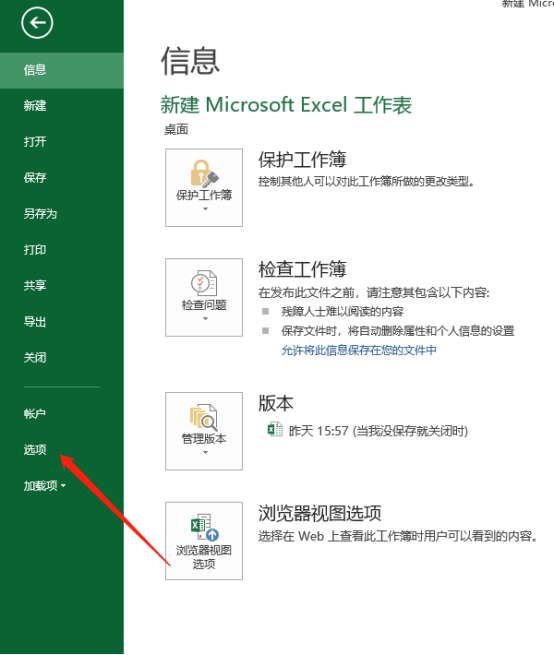
Task: Expand the 管理版本 dropdown arrow
Action: tap(205, 452)
